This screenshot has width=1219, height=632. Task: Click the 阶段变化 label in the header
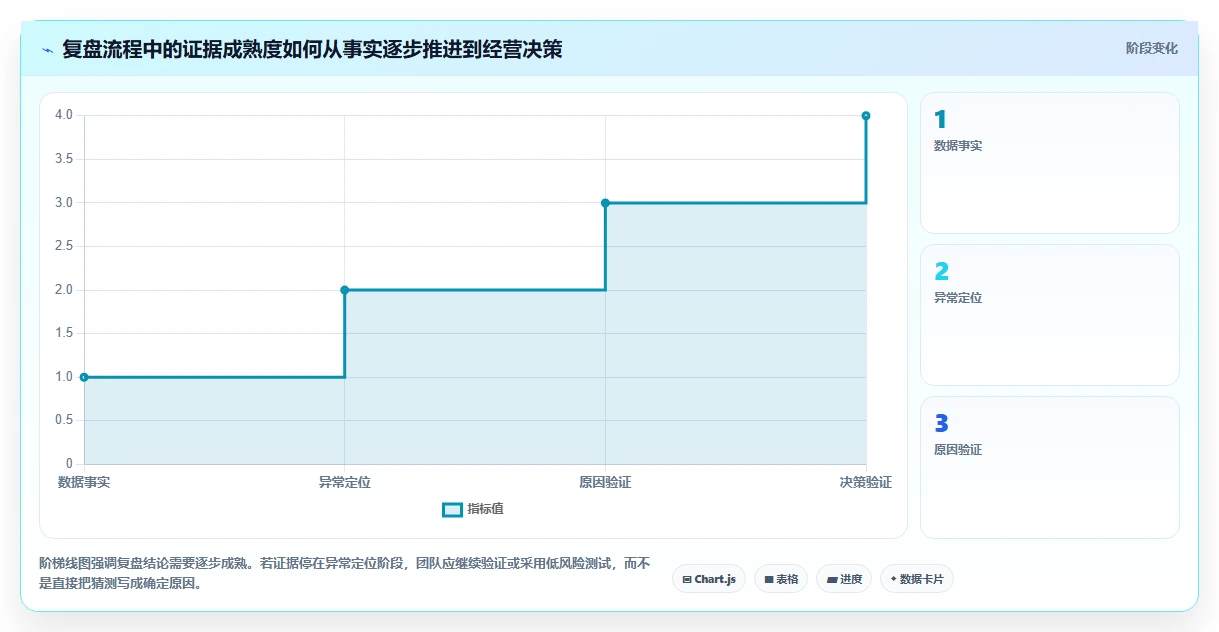point(1151,48)
